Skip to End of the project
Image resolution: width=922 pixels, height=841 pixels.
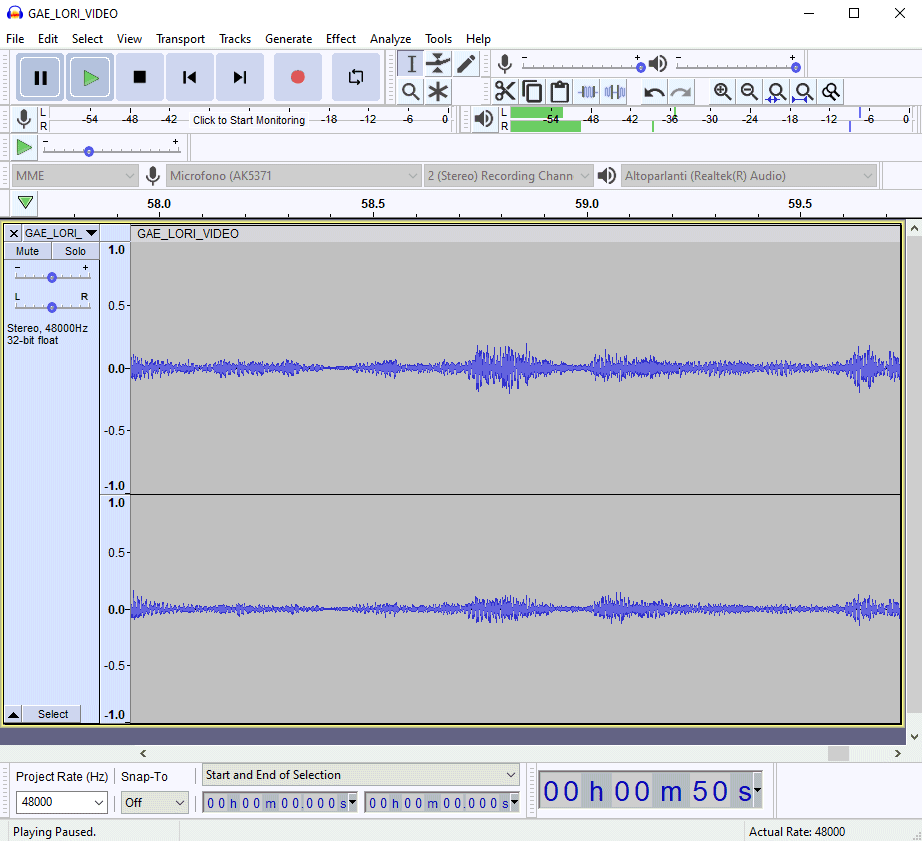[x=239, y=77]
